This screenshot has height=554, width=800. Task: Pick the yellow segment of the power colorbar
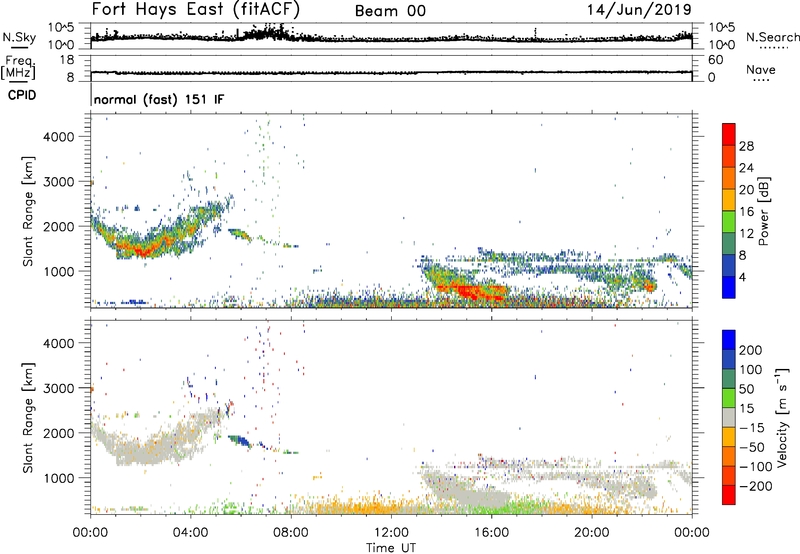729,199
